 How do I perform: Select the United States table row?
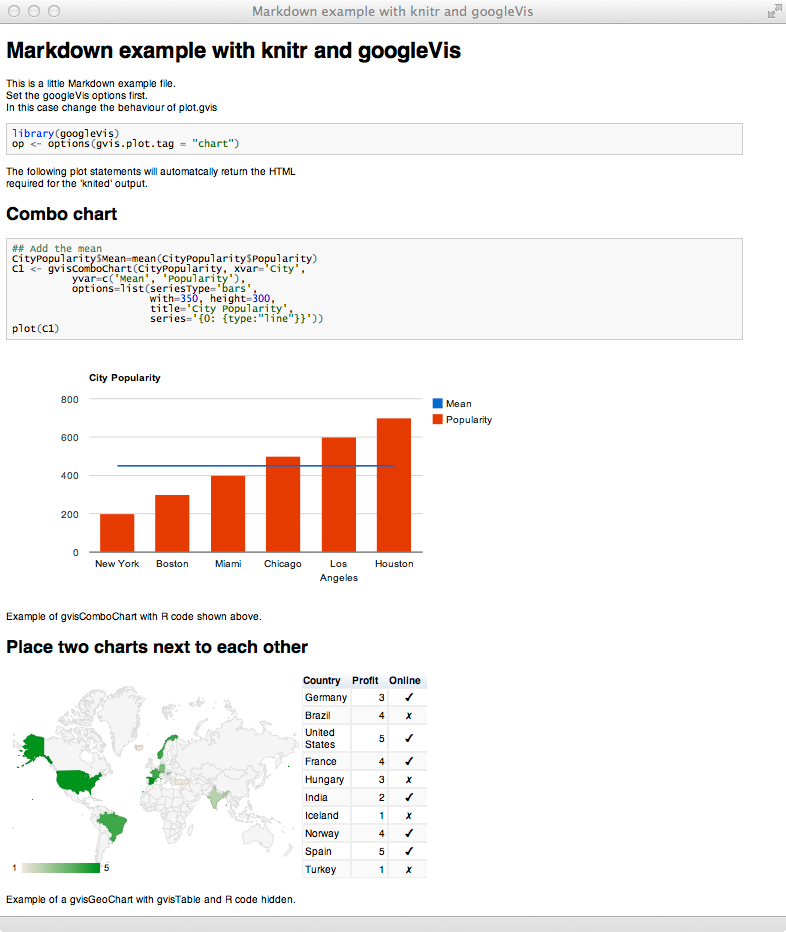364,738
